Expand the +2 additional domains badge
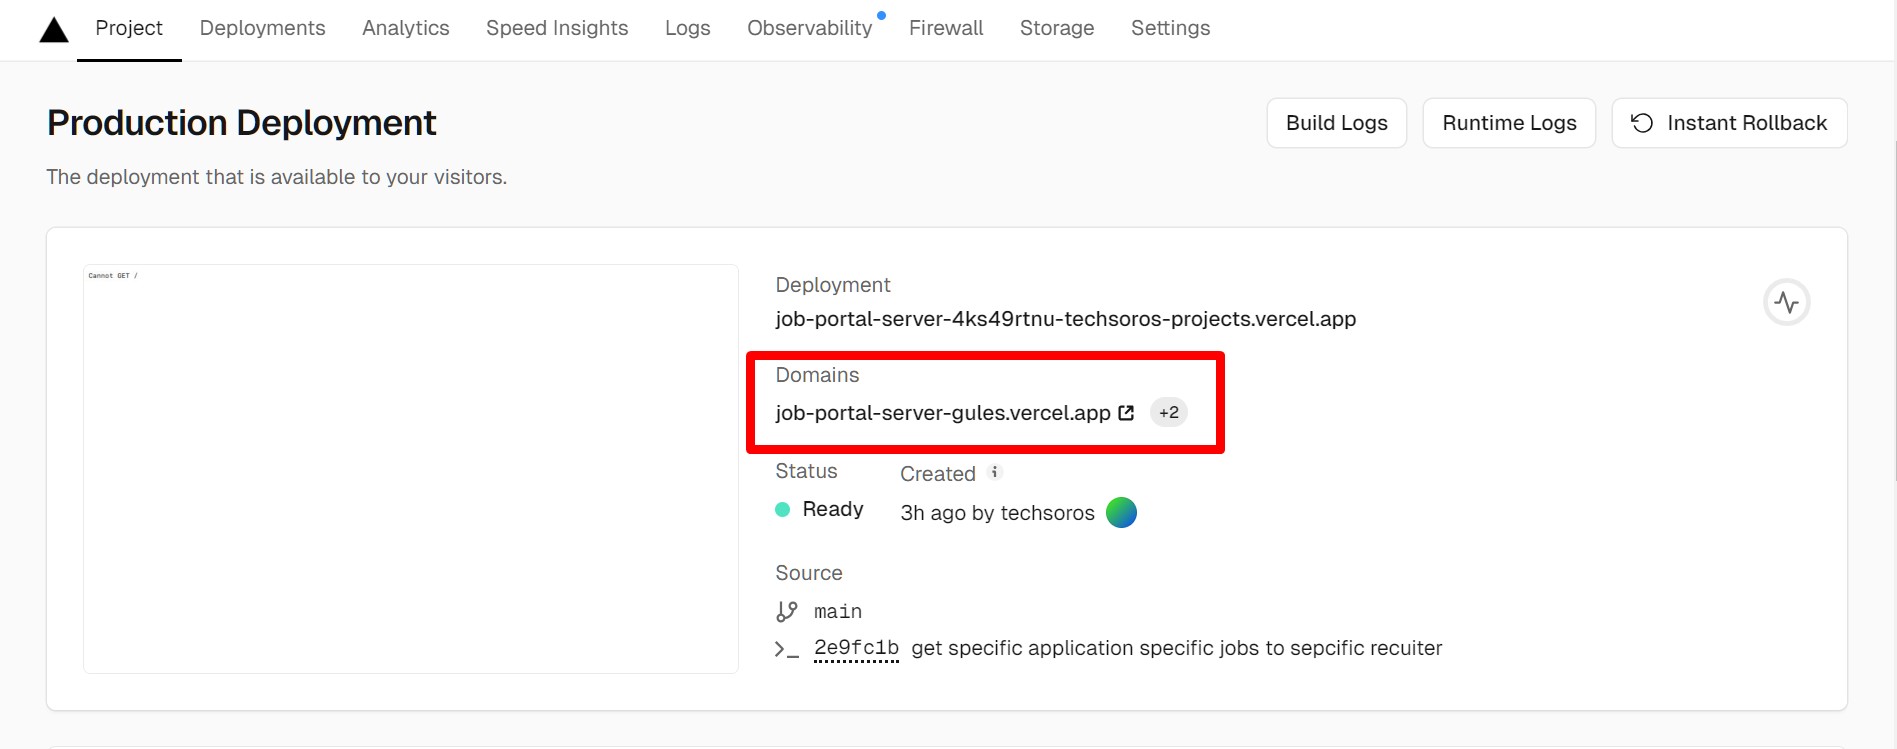This screenshot has width=1897, height=749. tap(1168, 413)
